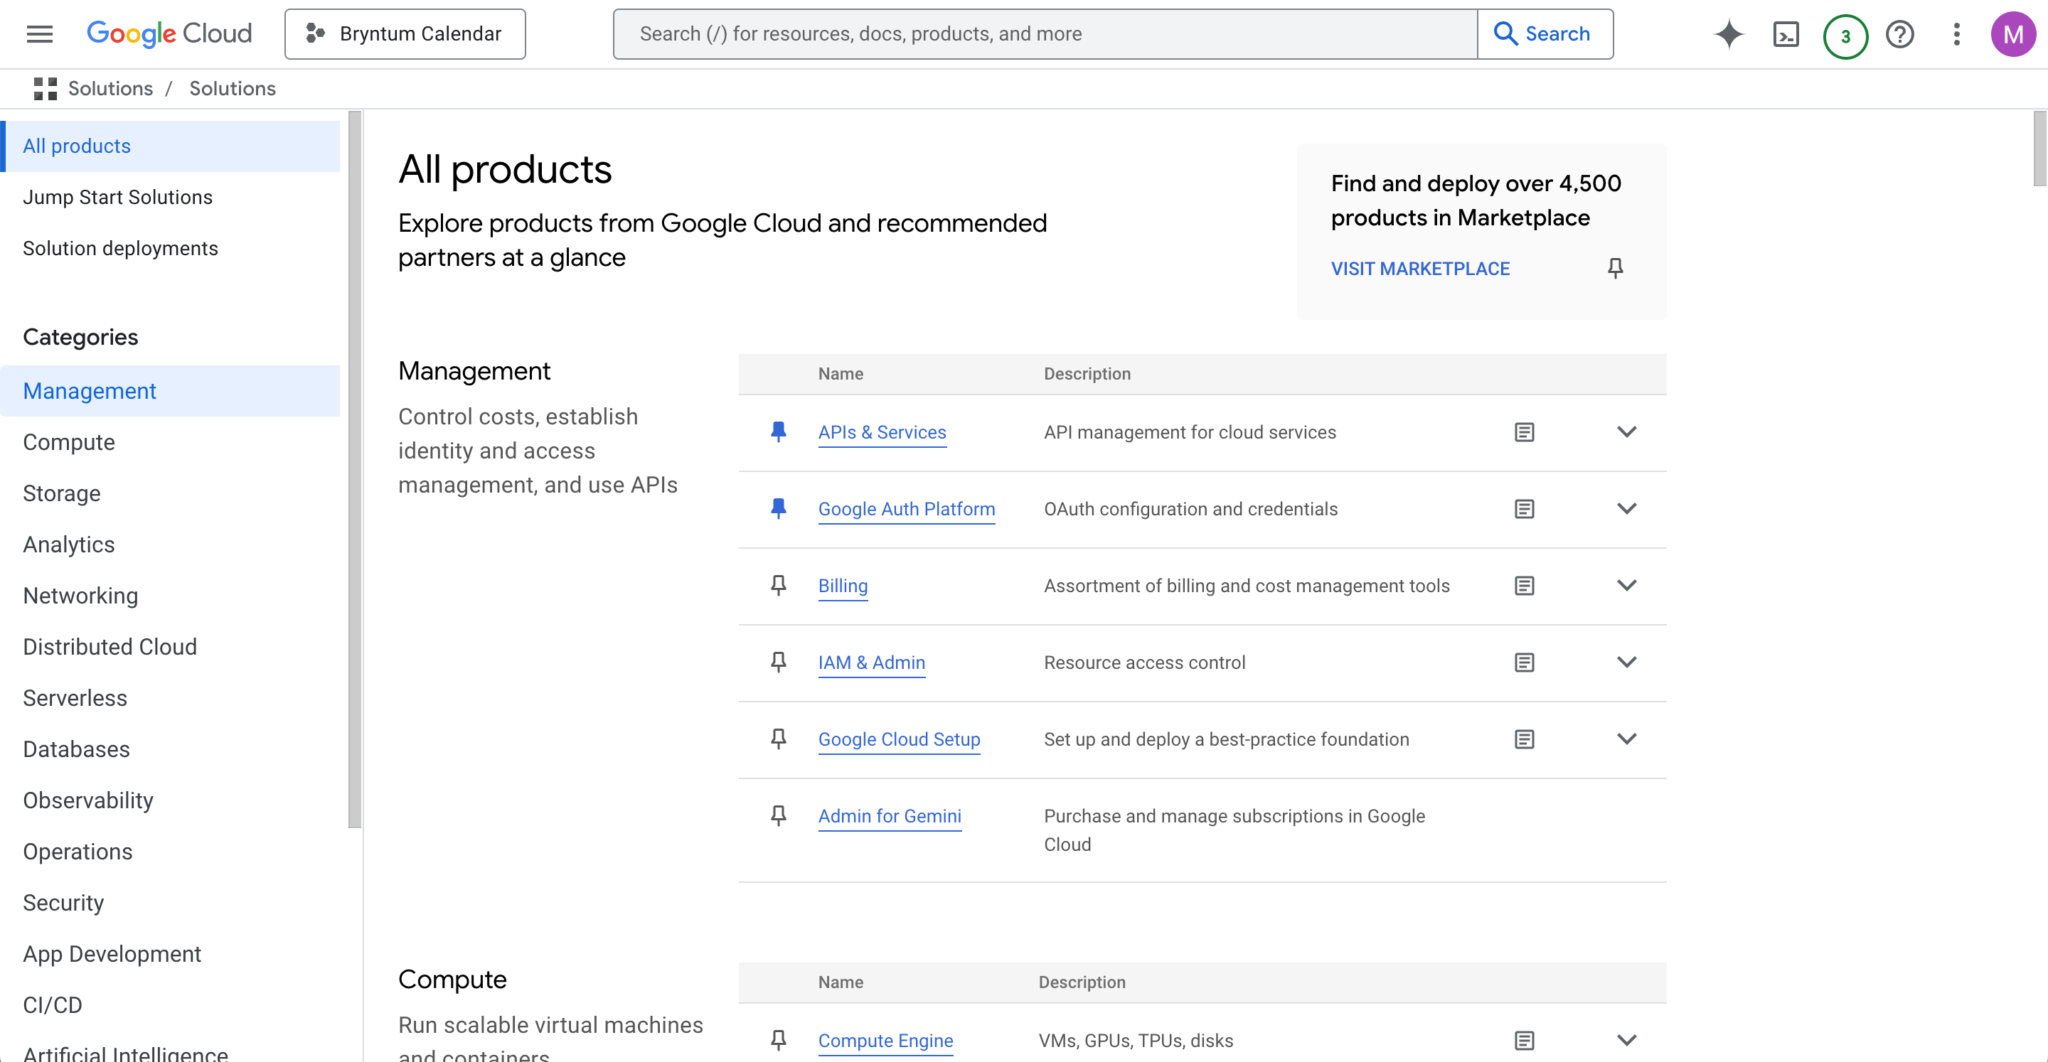Open documentation icon for Billing row
The width and height of the screenshot is (2048, 1062).
pyautogui.click(x=1524, y=586)
